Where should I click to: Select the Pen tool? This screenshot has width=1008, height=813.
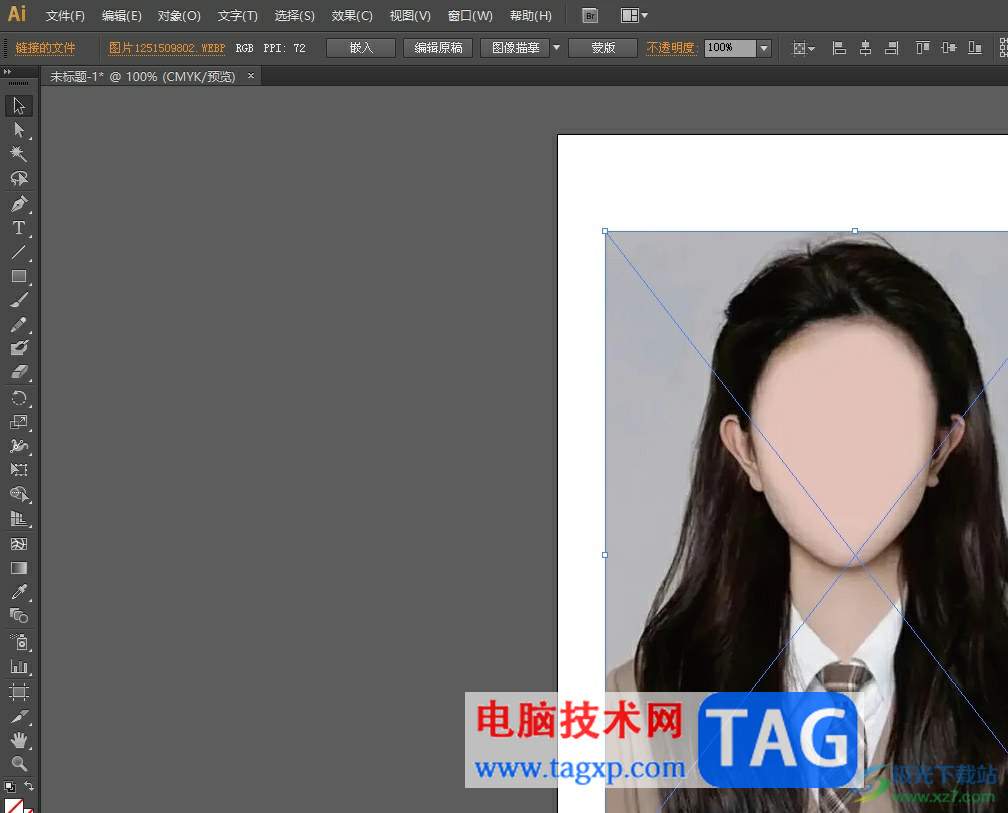[19, 204]
